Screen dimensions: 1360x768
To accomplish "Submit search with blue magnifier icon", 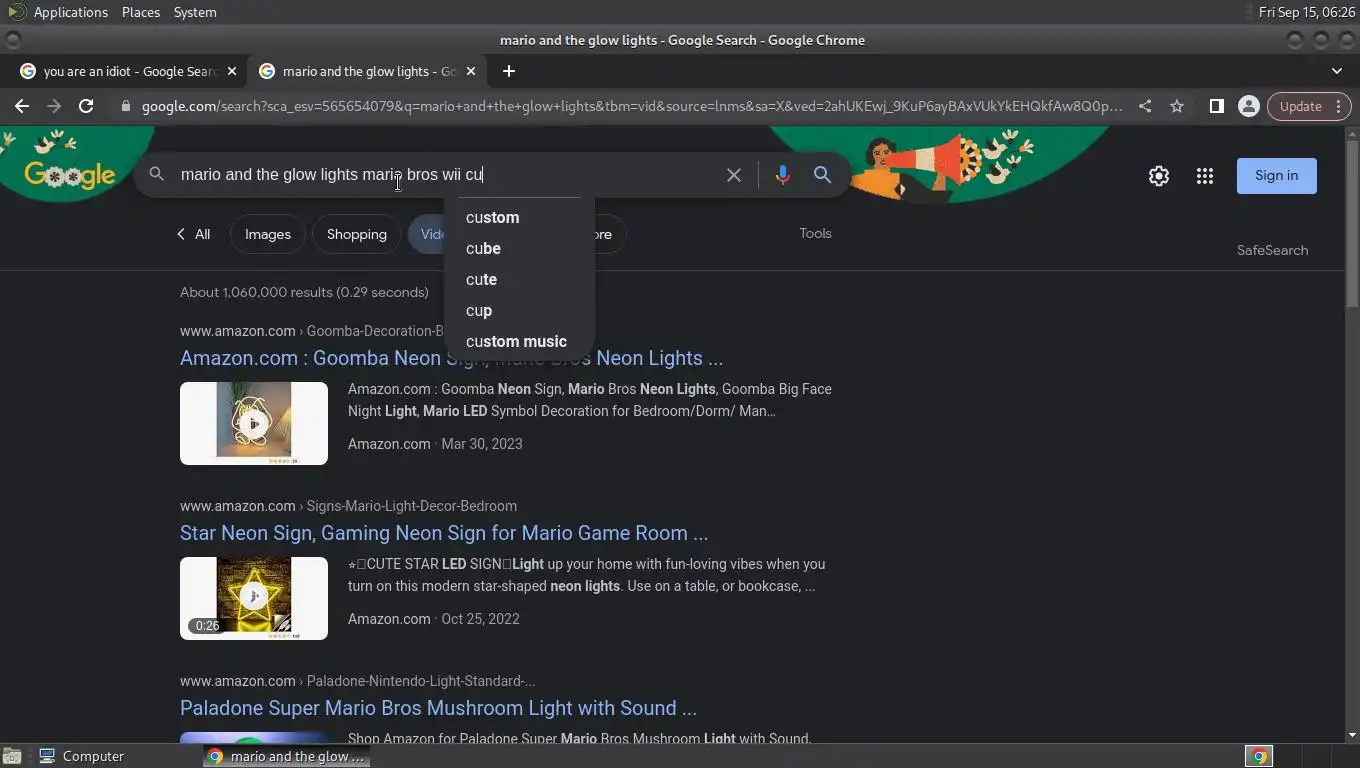I will point(822,175).
